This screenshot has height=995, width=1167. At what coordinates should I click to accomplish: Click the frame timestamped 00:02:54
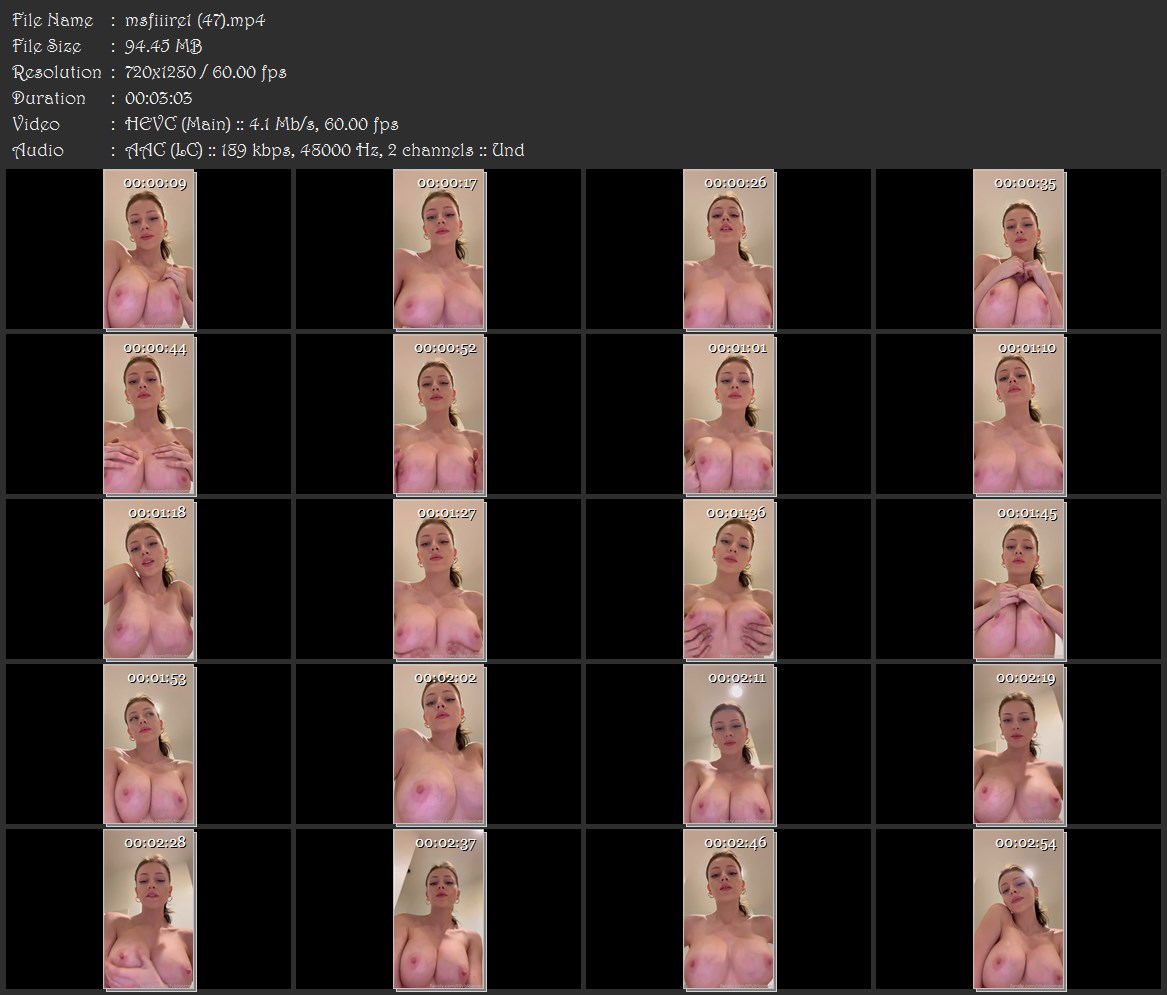pyautogui.click(x=1019, y=910)
